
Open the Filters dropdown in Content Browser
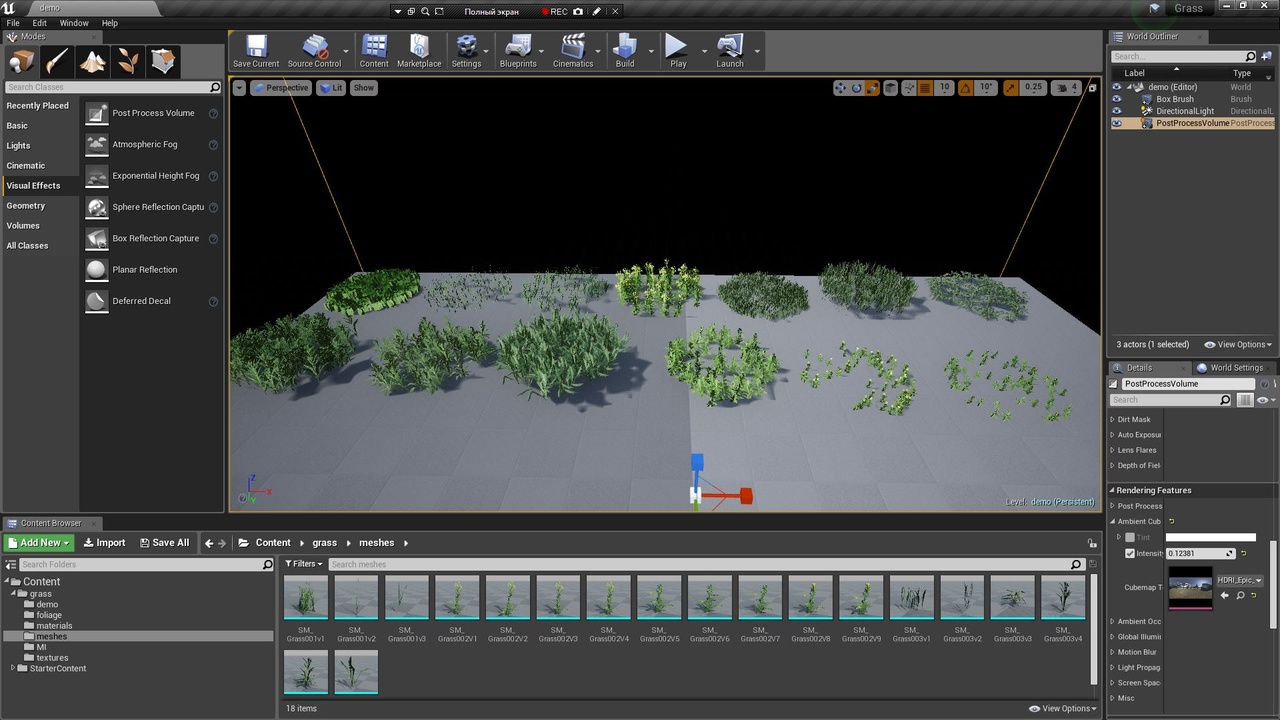(x=302, y=564)
